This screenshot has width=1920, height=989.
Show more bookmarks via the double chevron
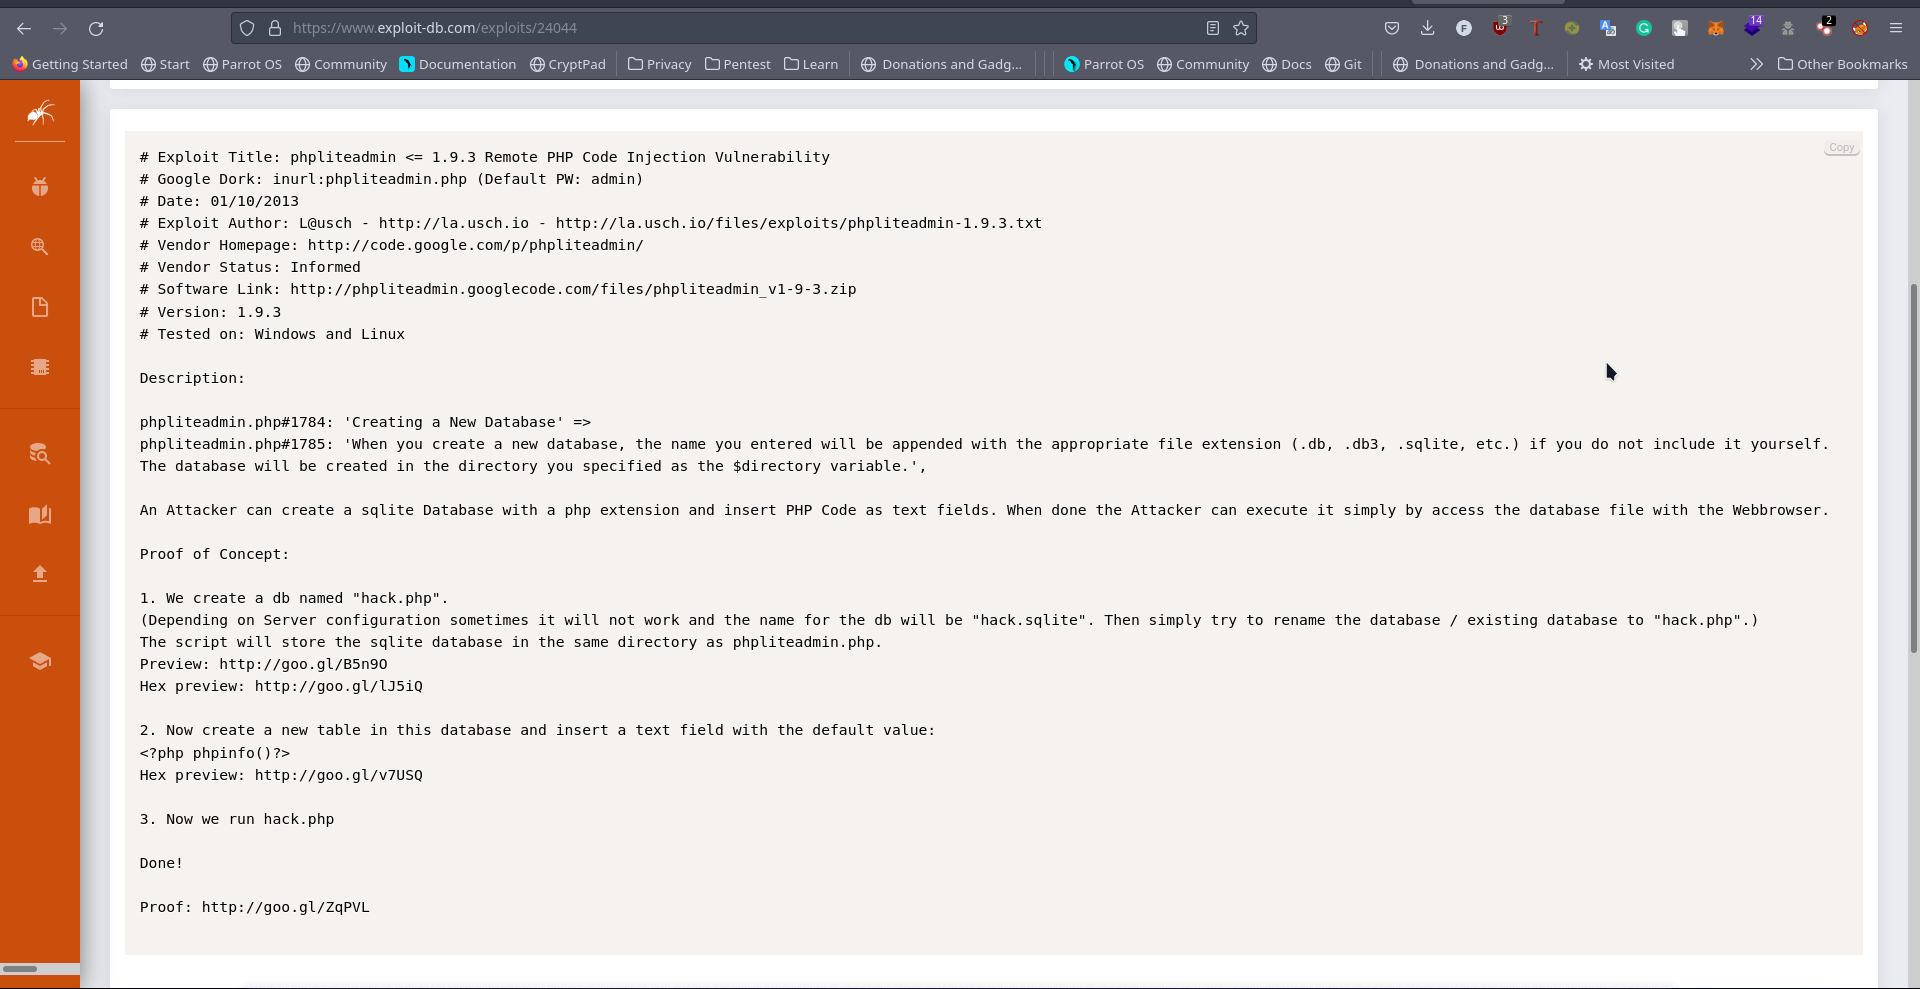(1756, 64)
